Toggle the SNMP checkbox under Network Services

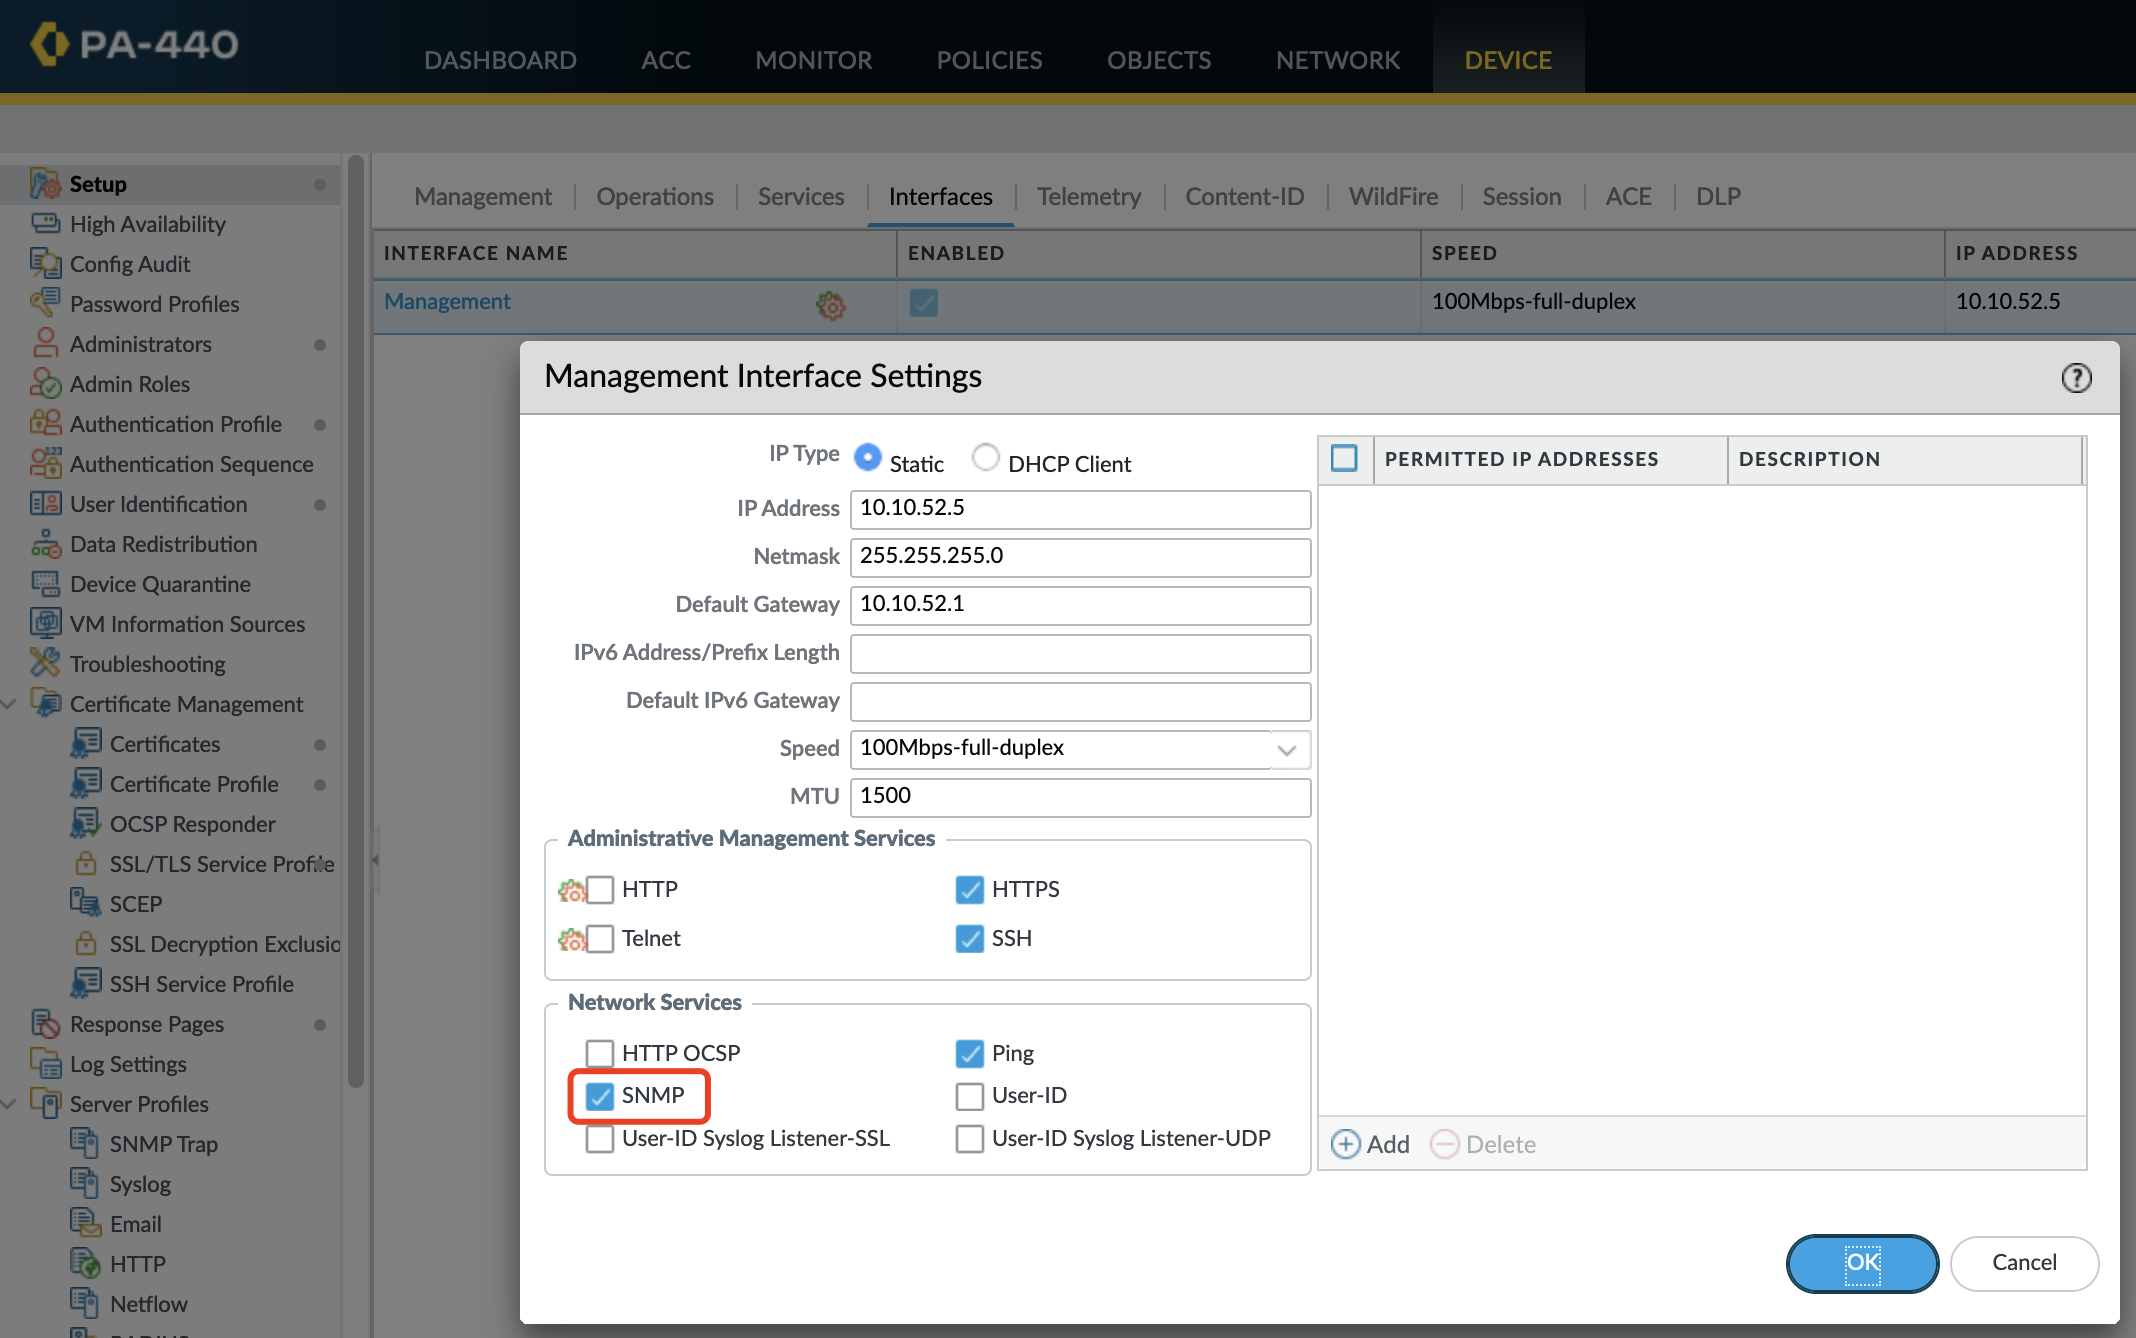[598, 1094]
